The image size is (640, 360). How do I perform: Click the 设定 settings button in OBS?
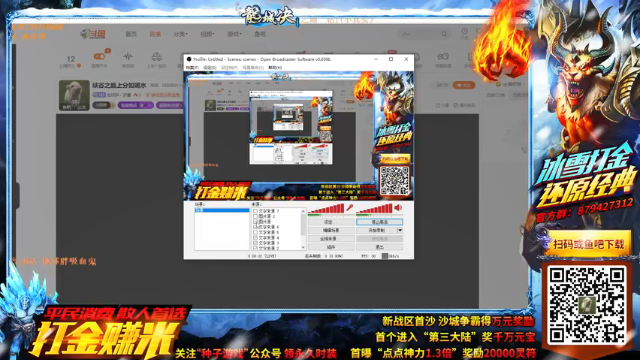331,222
